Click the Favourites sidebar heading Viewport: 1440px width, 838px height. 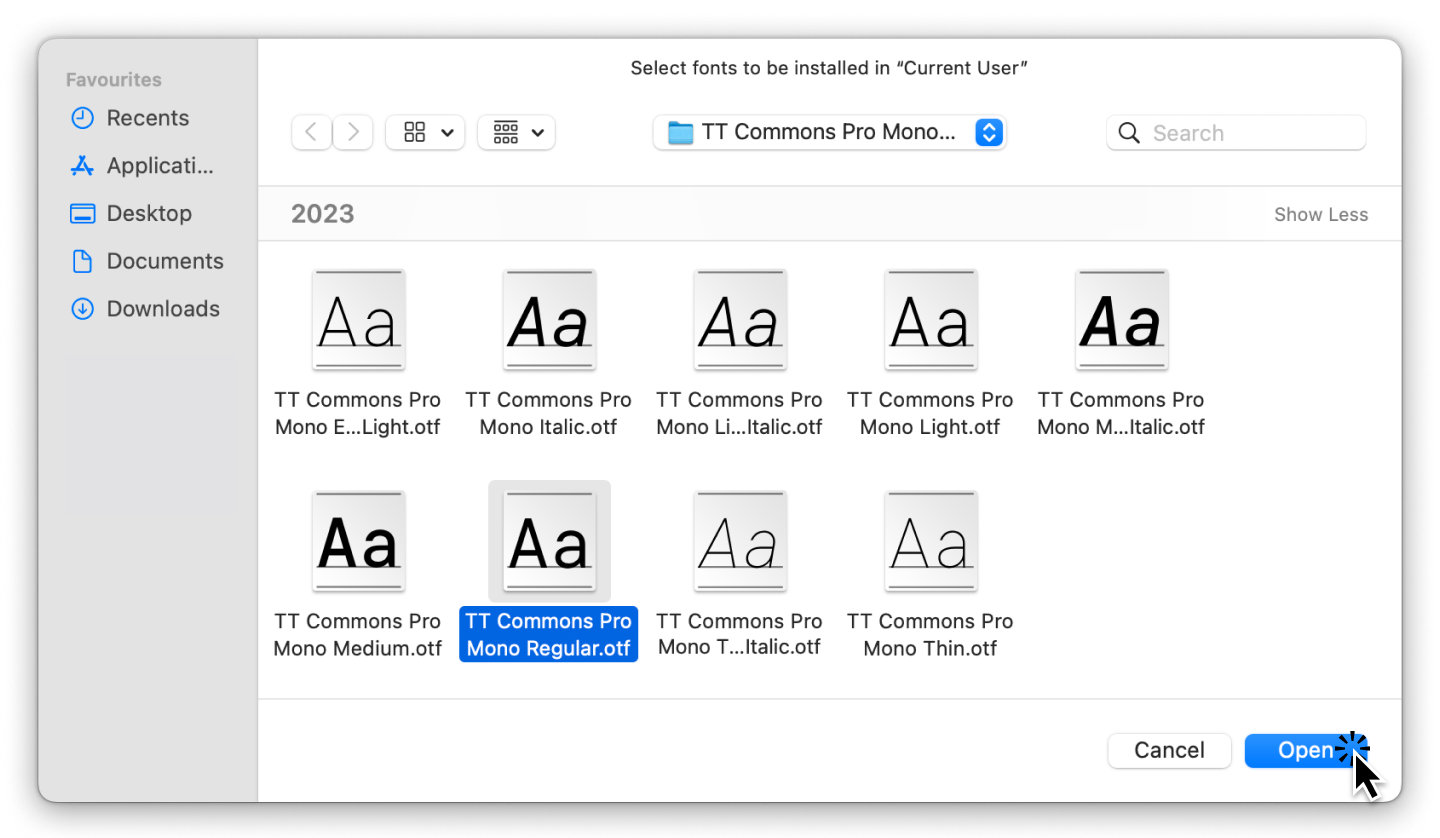pos(114,80)
